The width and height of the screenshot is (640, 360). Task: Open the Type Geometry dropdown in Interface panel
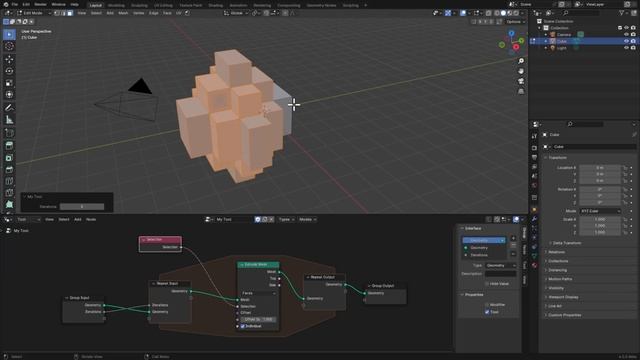click(500, 266)
